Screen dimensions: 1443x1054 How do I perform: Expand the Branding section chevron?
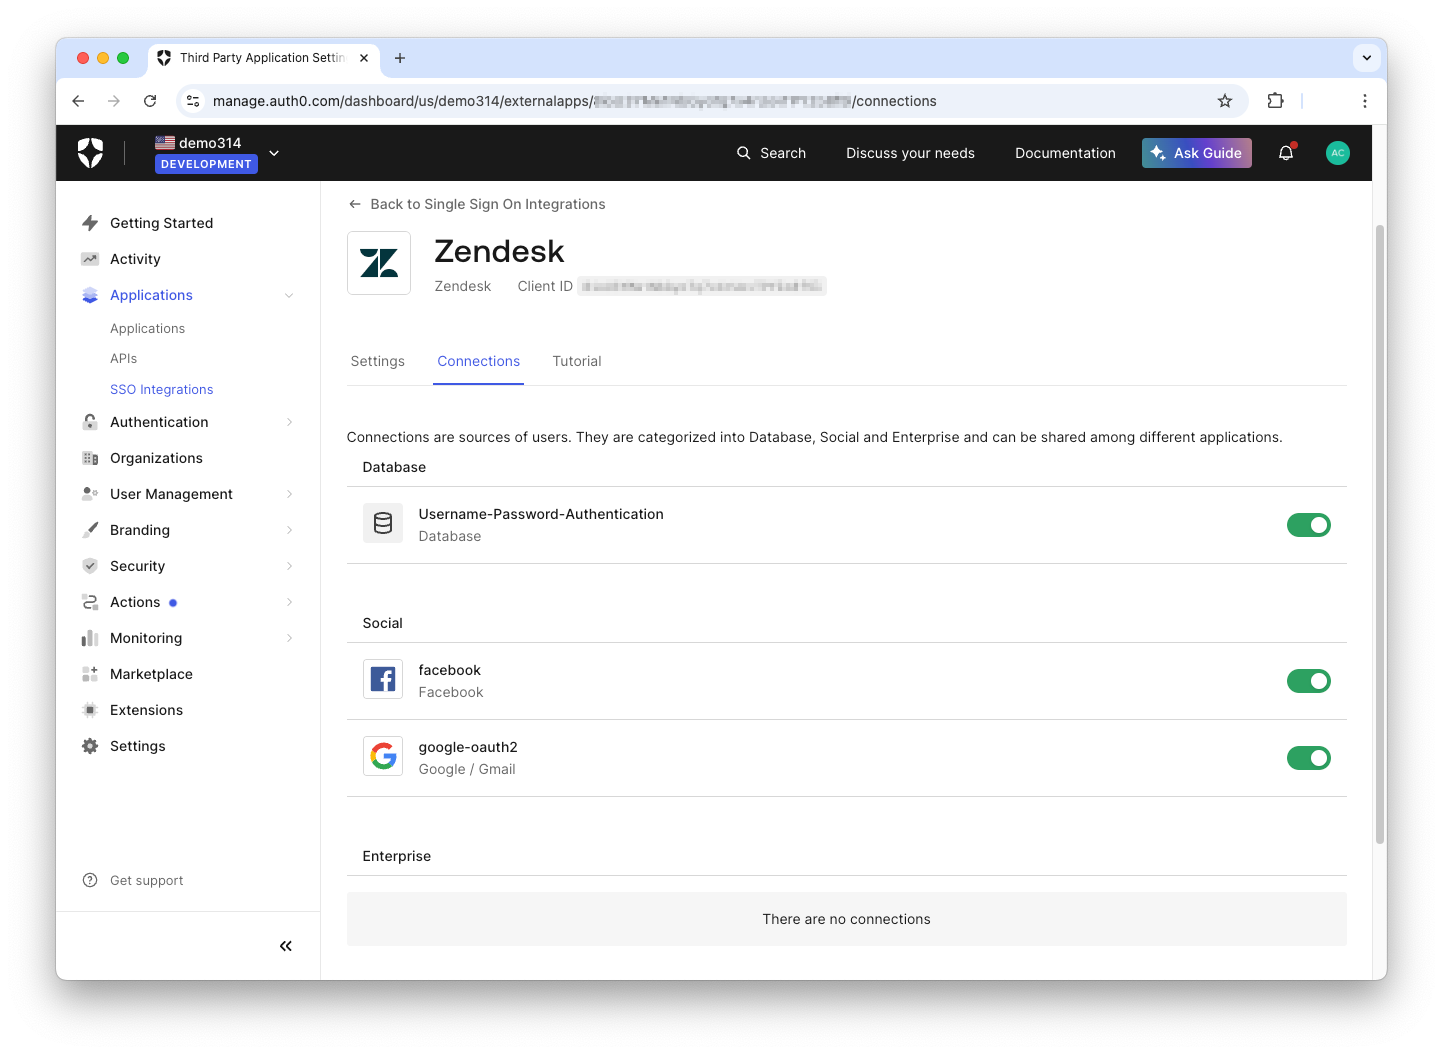click(x=289, y=530)
